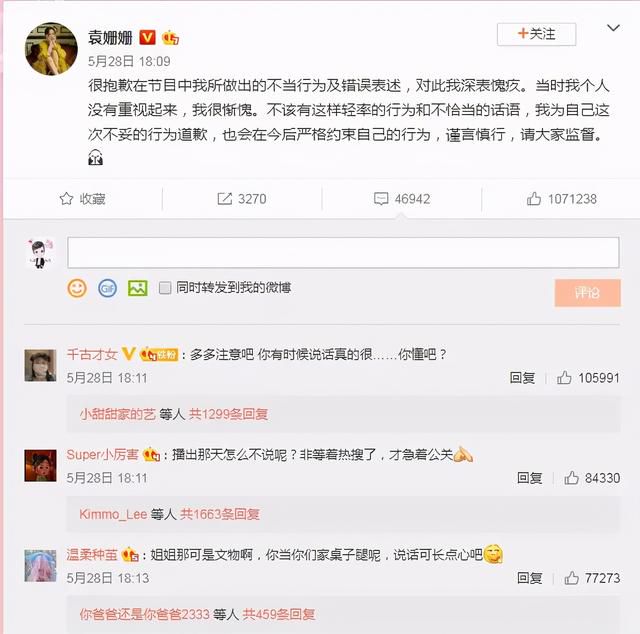The image size is (640, 634).
Task: Click the star 收藏 favorite icon
Action: pyautogui.click(x=67, y=199)
